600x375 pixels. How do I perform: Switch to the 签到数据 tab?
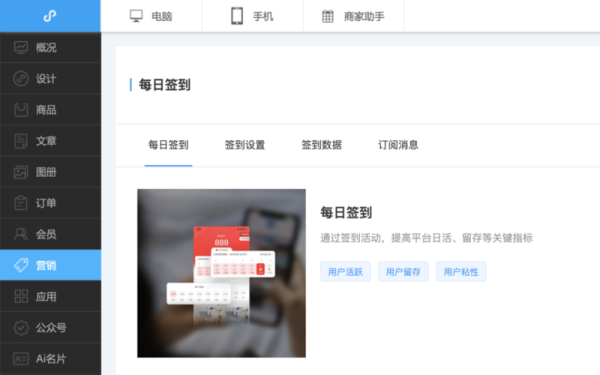(x=321, y=145)
